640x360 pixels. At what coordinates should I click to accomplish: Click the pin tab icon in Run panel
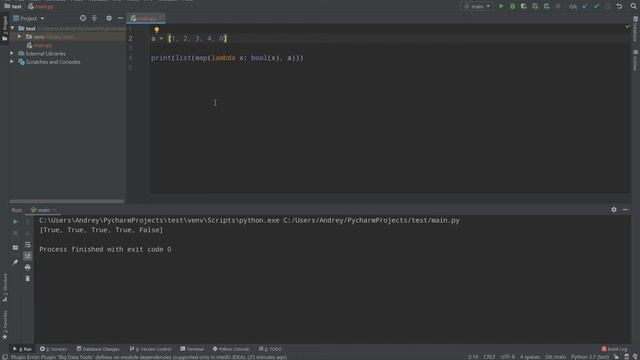pos(15,262)
